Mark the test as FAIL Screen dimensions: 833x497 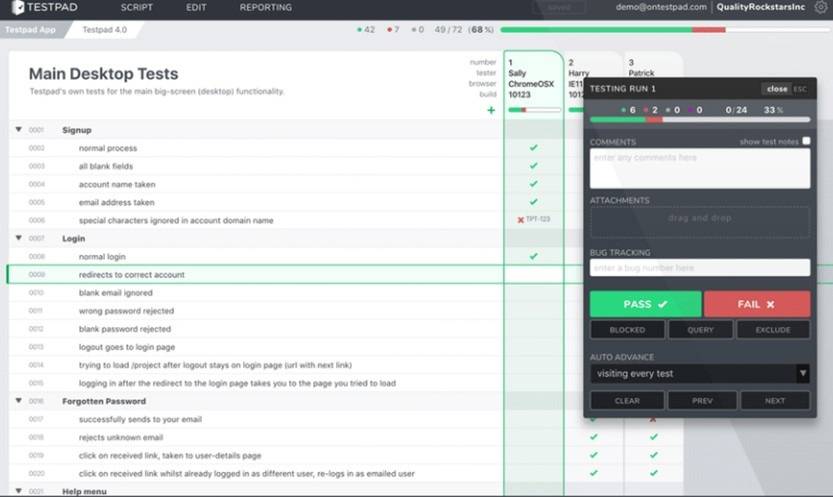(x=757, y=304)
